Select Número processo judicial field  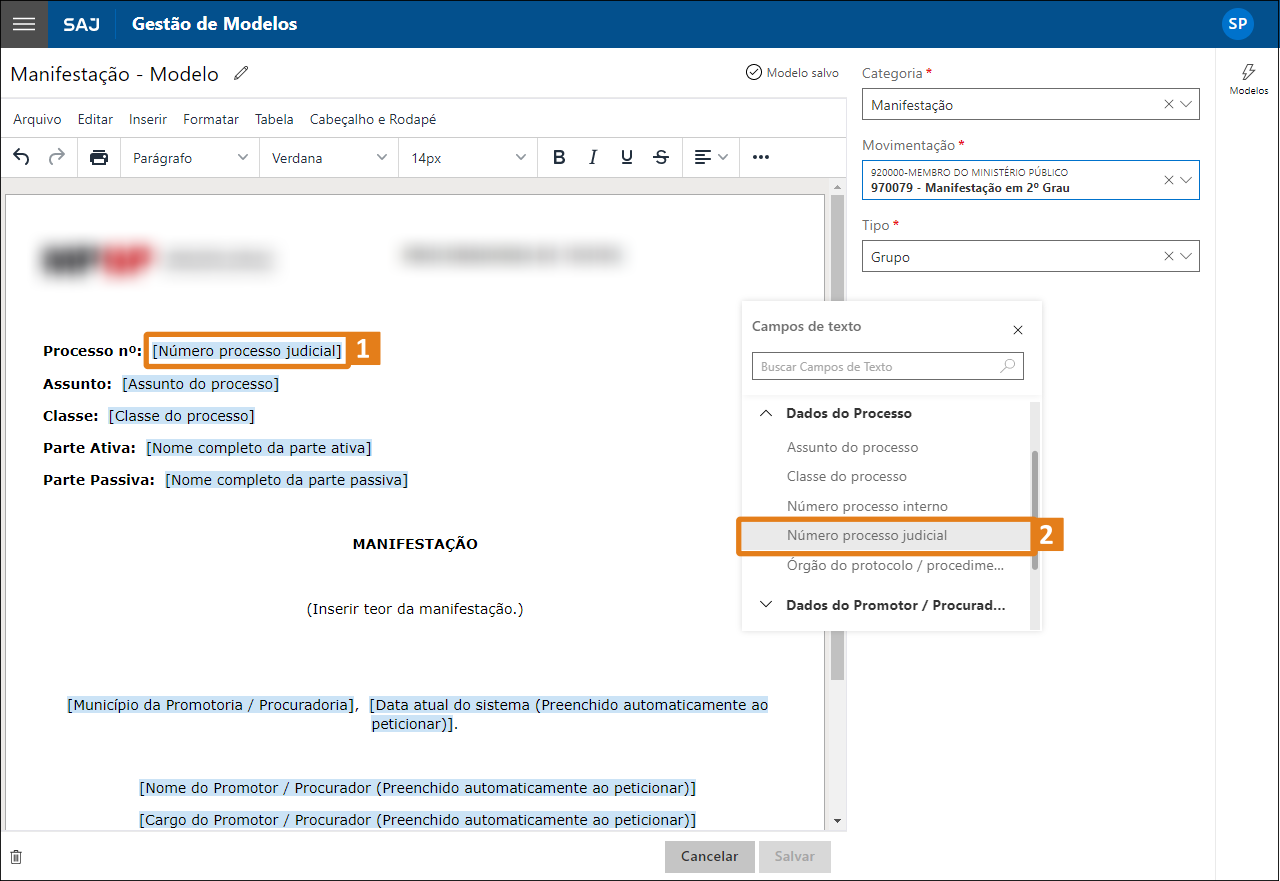pos(866,536)
